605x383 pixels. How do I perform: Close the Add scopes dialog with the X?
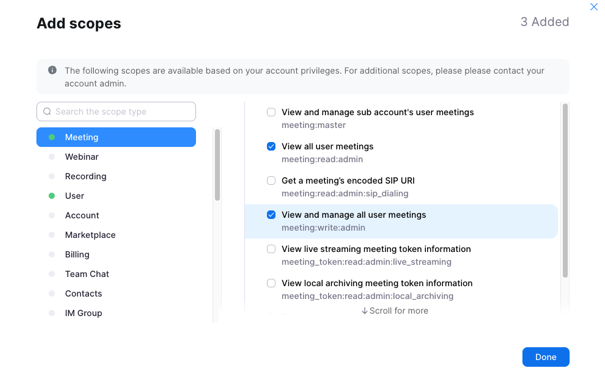[x=594, y=7]
